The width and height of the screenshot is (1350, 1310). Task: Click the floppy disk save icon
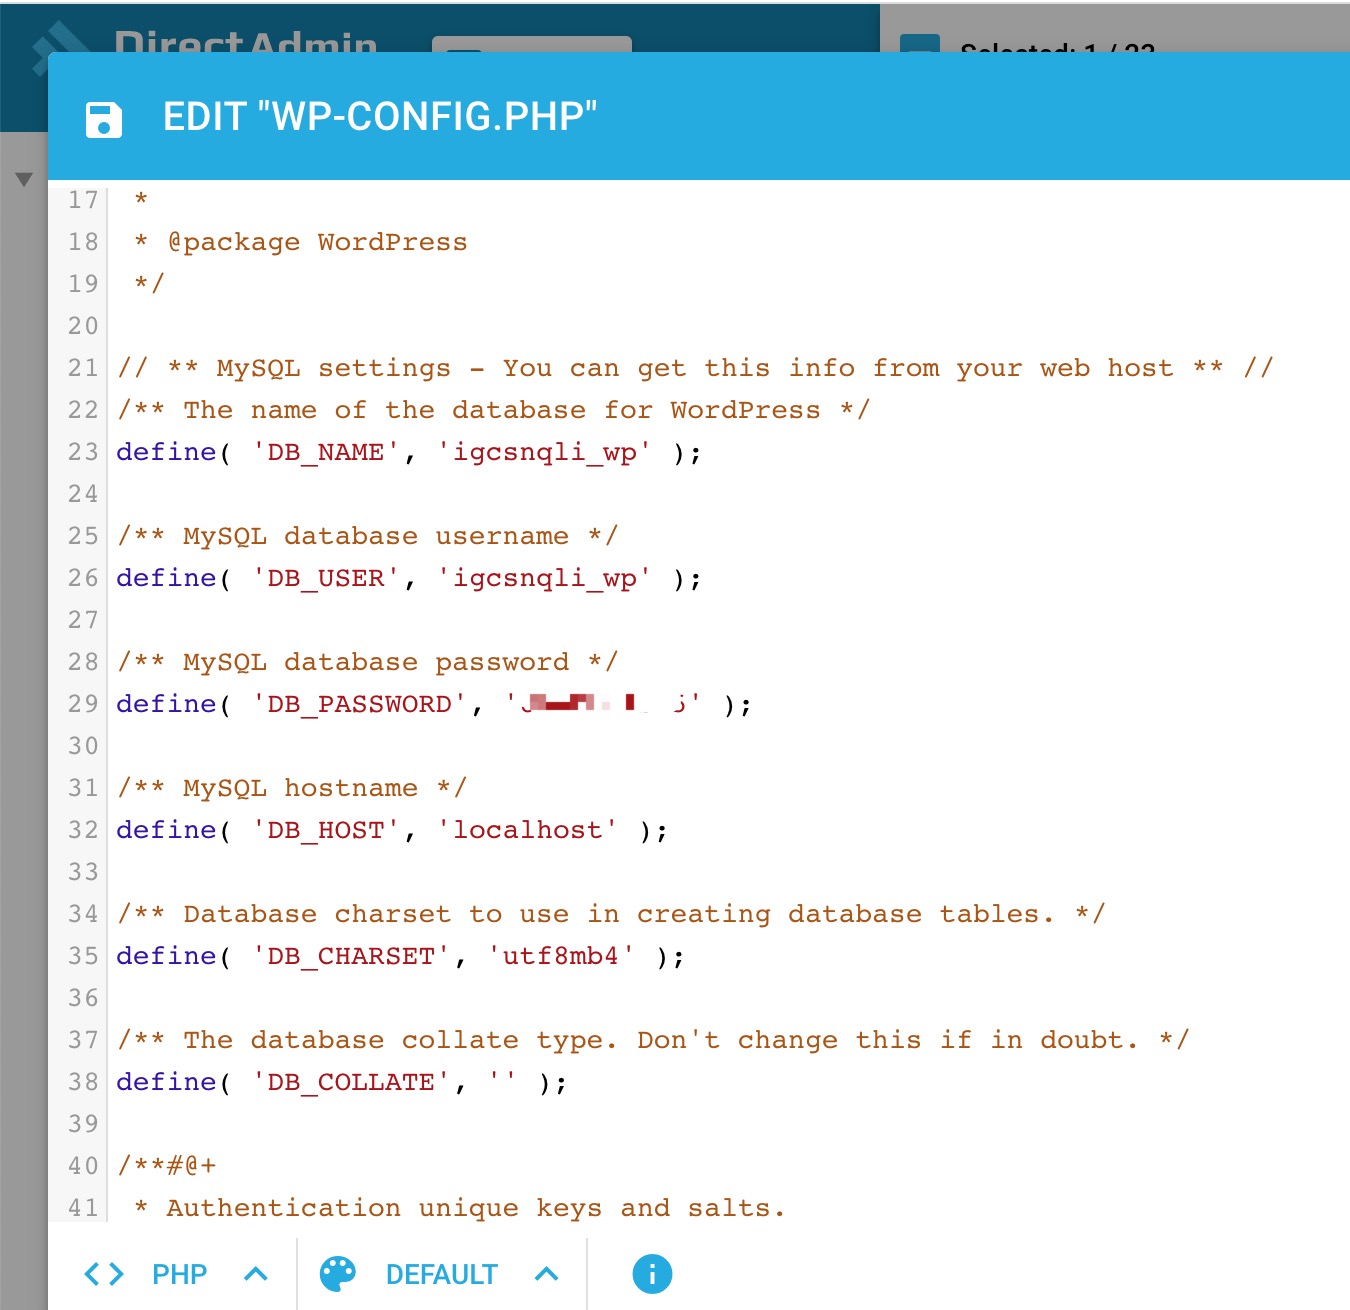(104, 119)
